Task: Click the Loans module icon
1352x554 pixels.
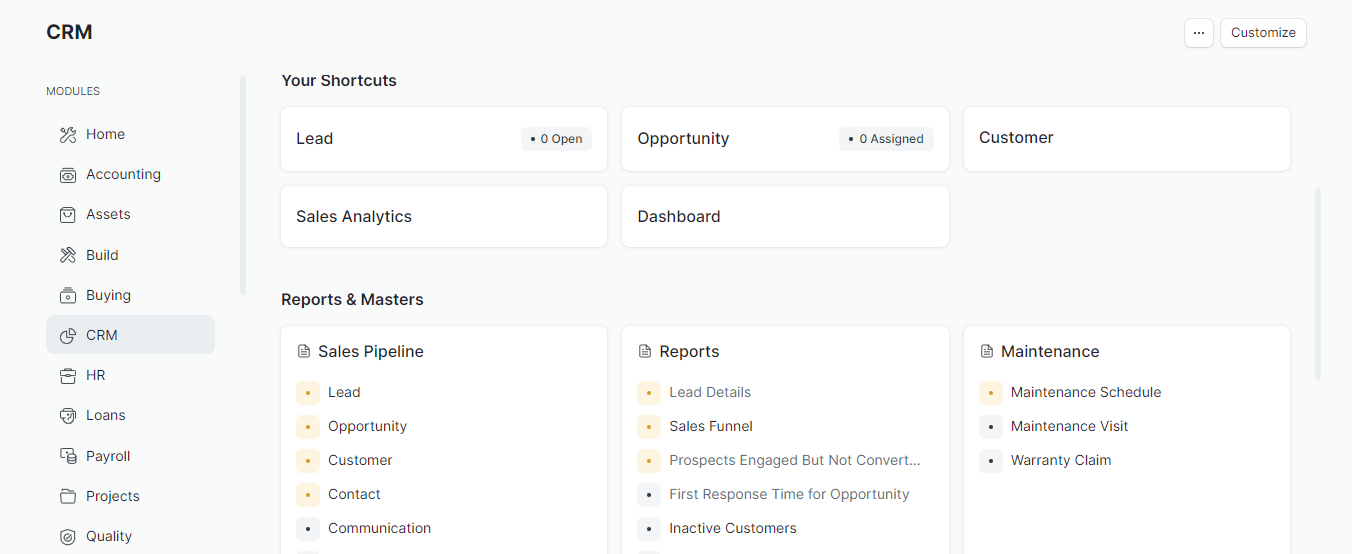Action: (68, 416)
